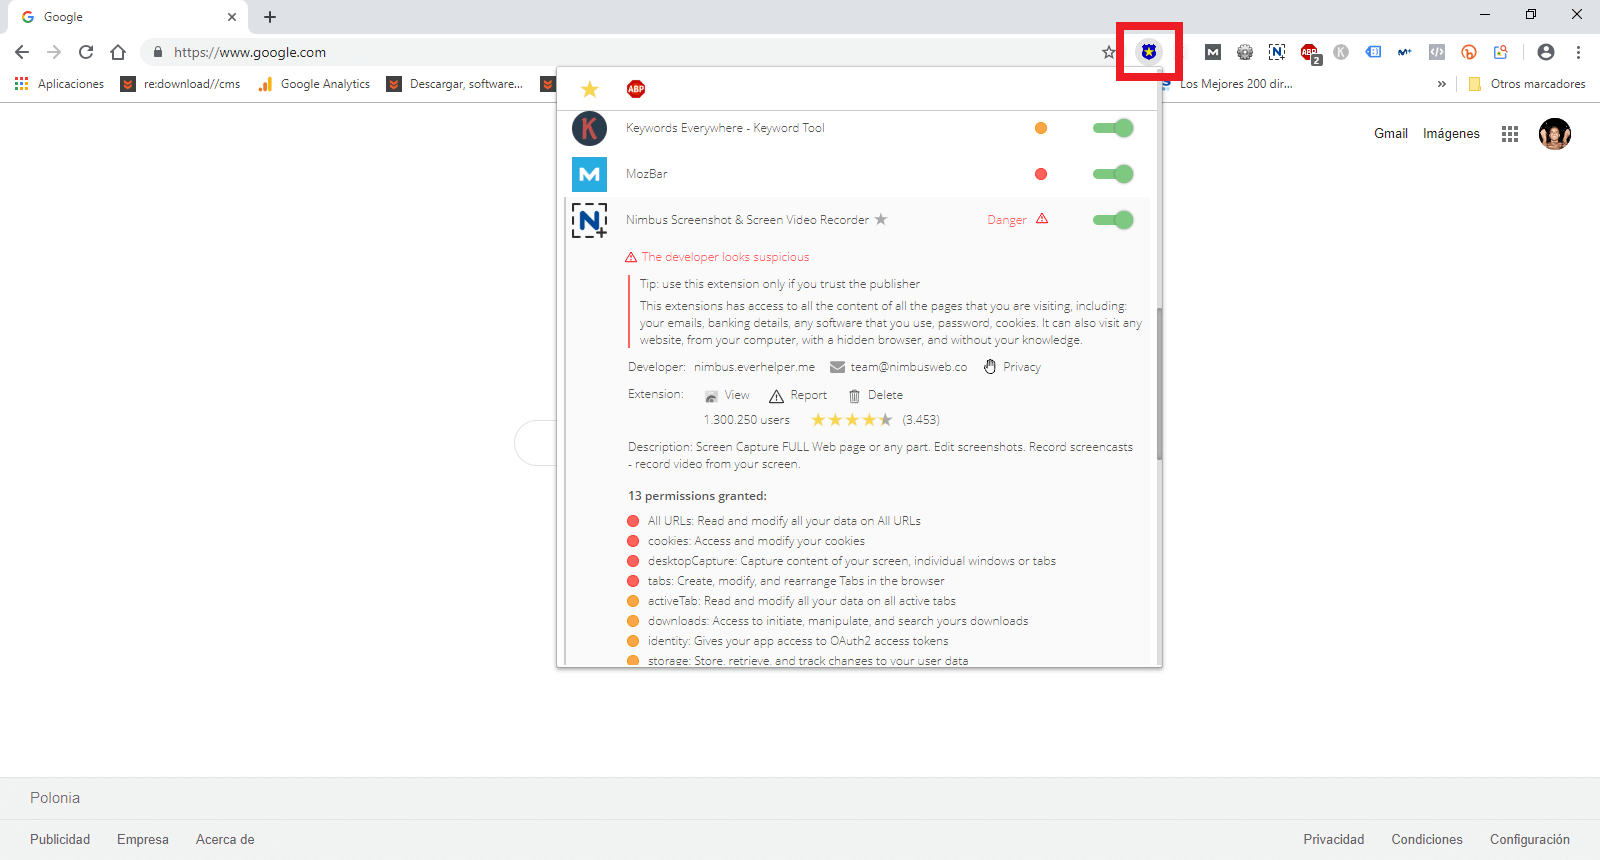Click the star rating for Nimbus
This screenshot has height=860, width=1600.
pyautogui.click(x=851, y=420)
